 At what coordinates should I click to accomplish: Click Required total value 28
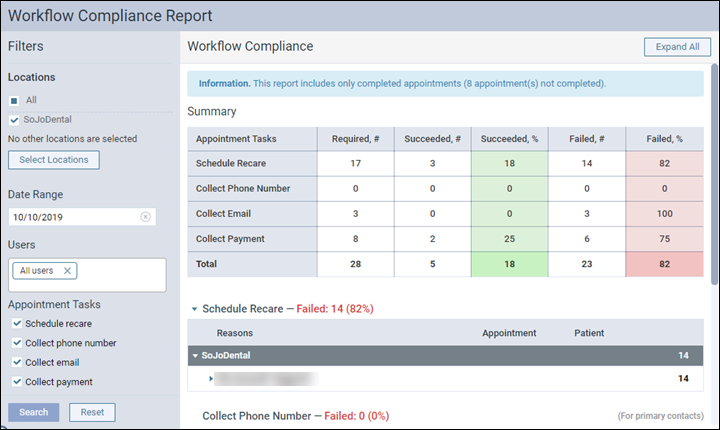coord(355,264)
